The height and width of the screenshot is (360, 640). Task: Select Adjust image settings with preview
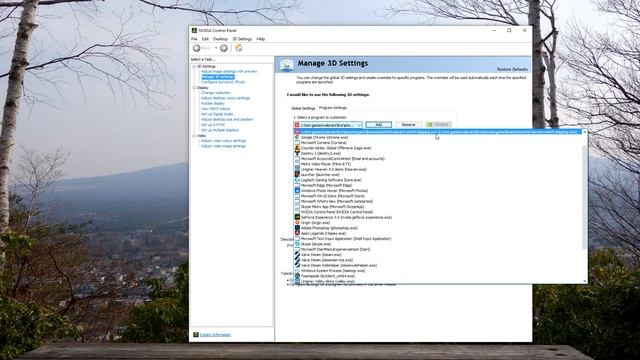point(229,71)
